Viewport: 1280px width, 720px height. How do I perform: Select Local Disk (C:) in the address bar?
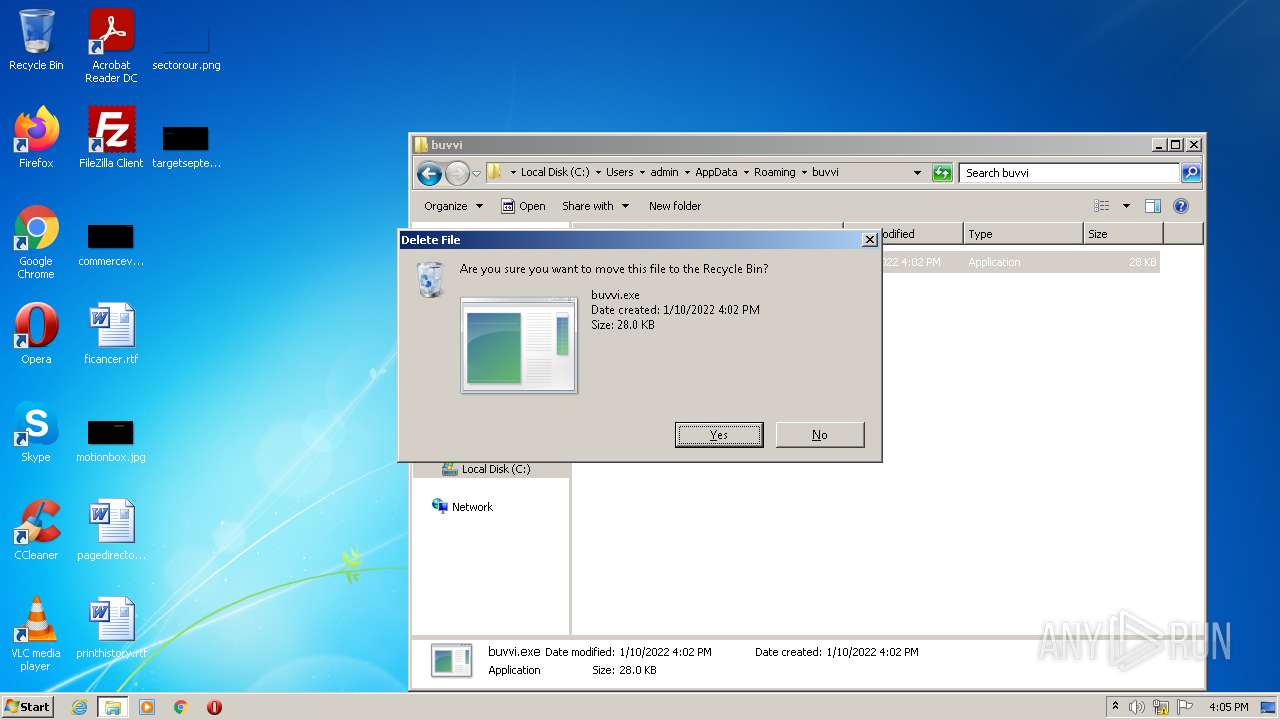[x=556, y=172]
